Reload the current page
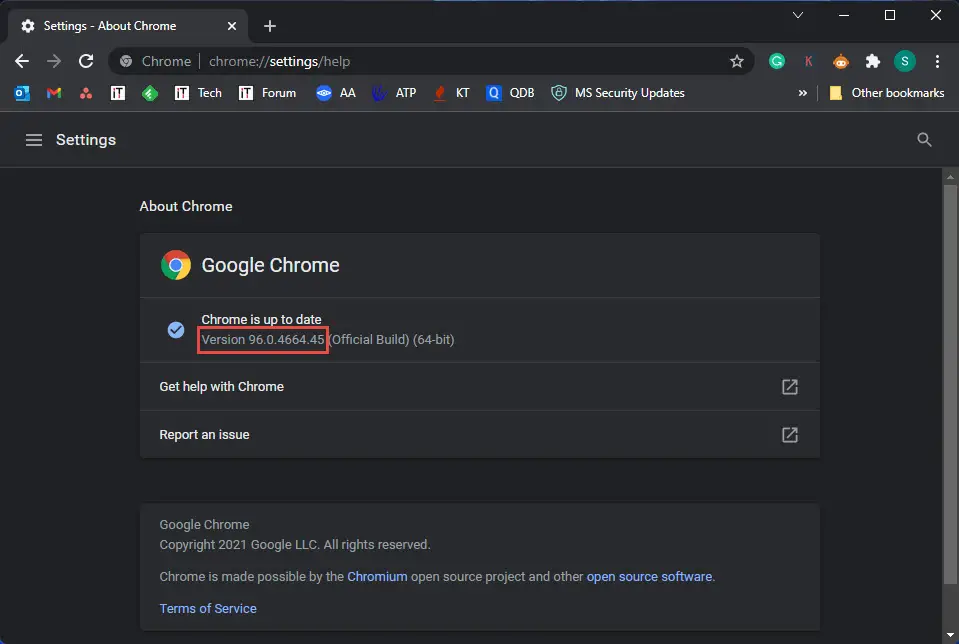This screenshot has width=959, height=644. pos(86,61)
